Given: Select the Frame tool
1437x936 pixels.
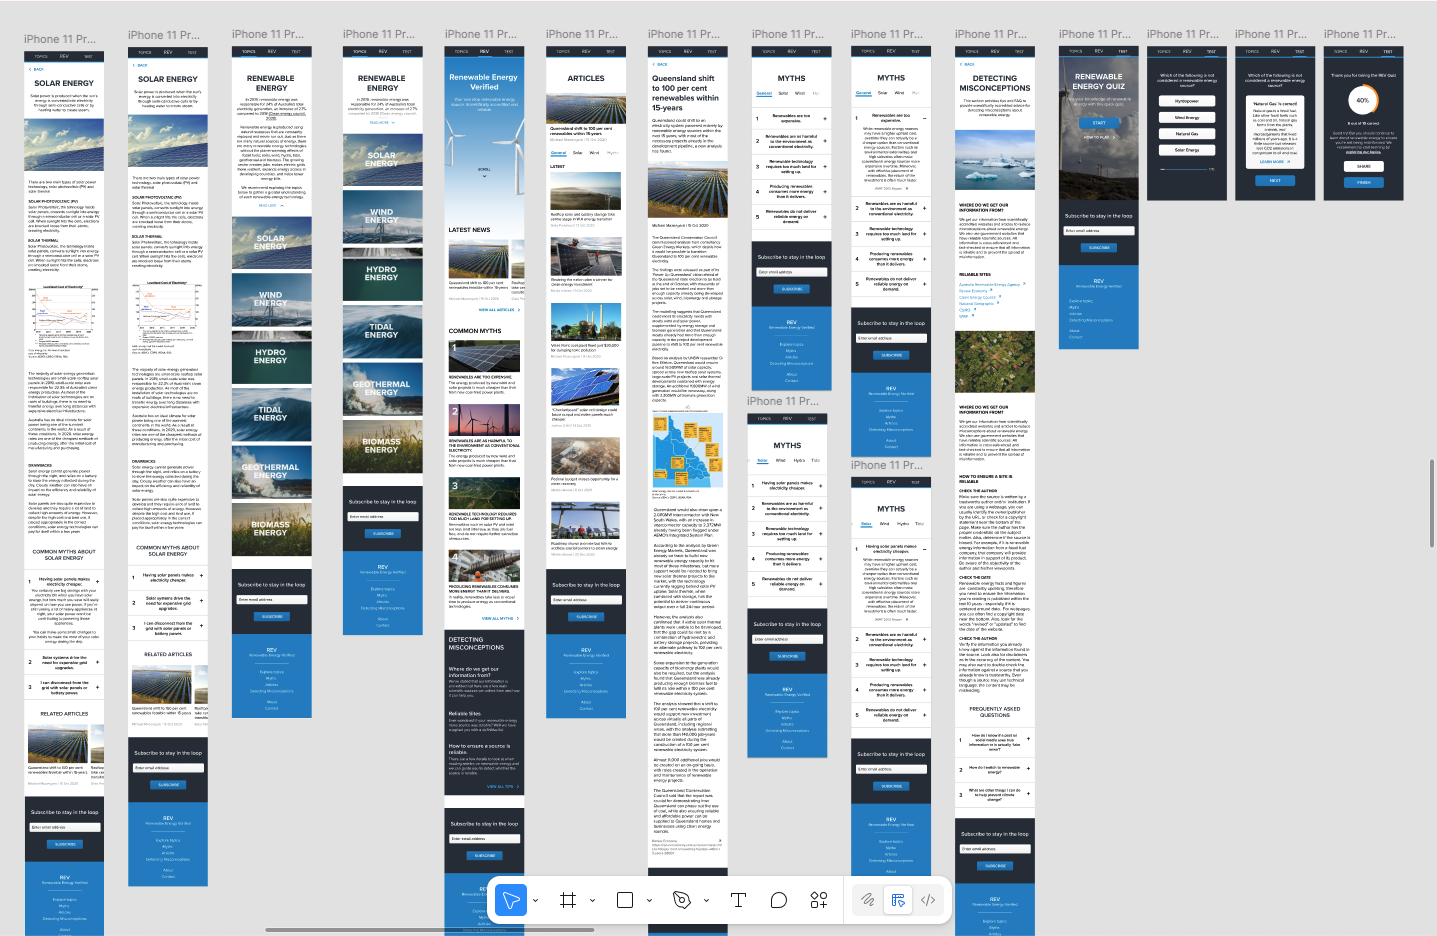Looking at the screenshot, I should pyautogui.click(x=568, y=900).
